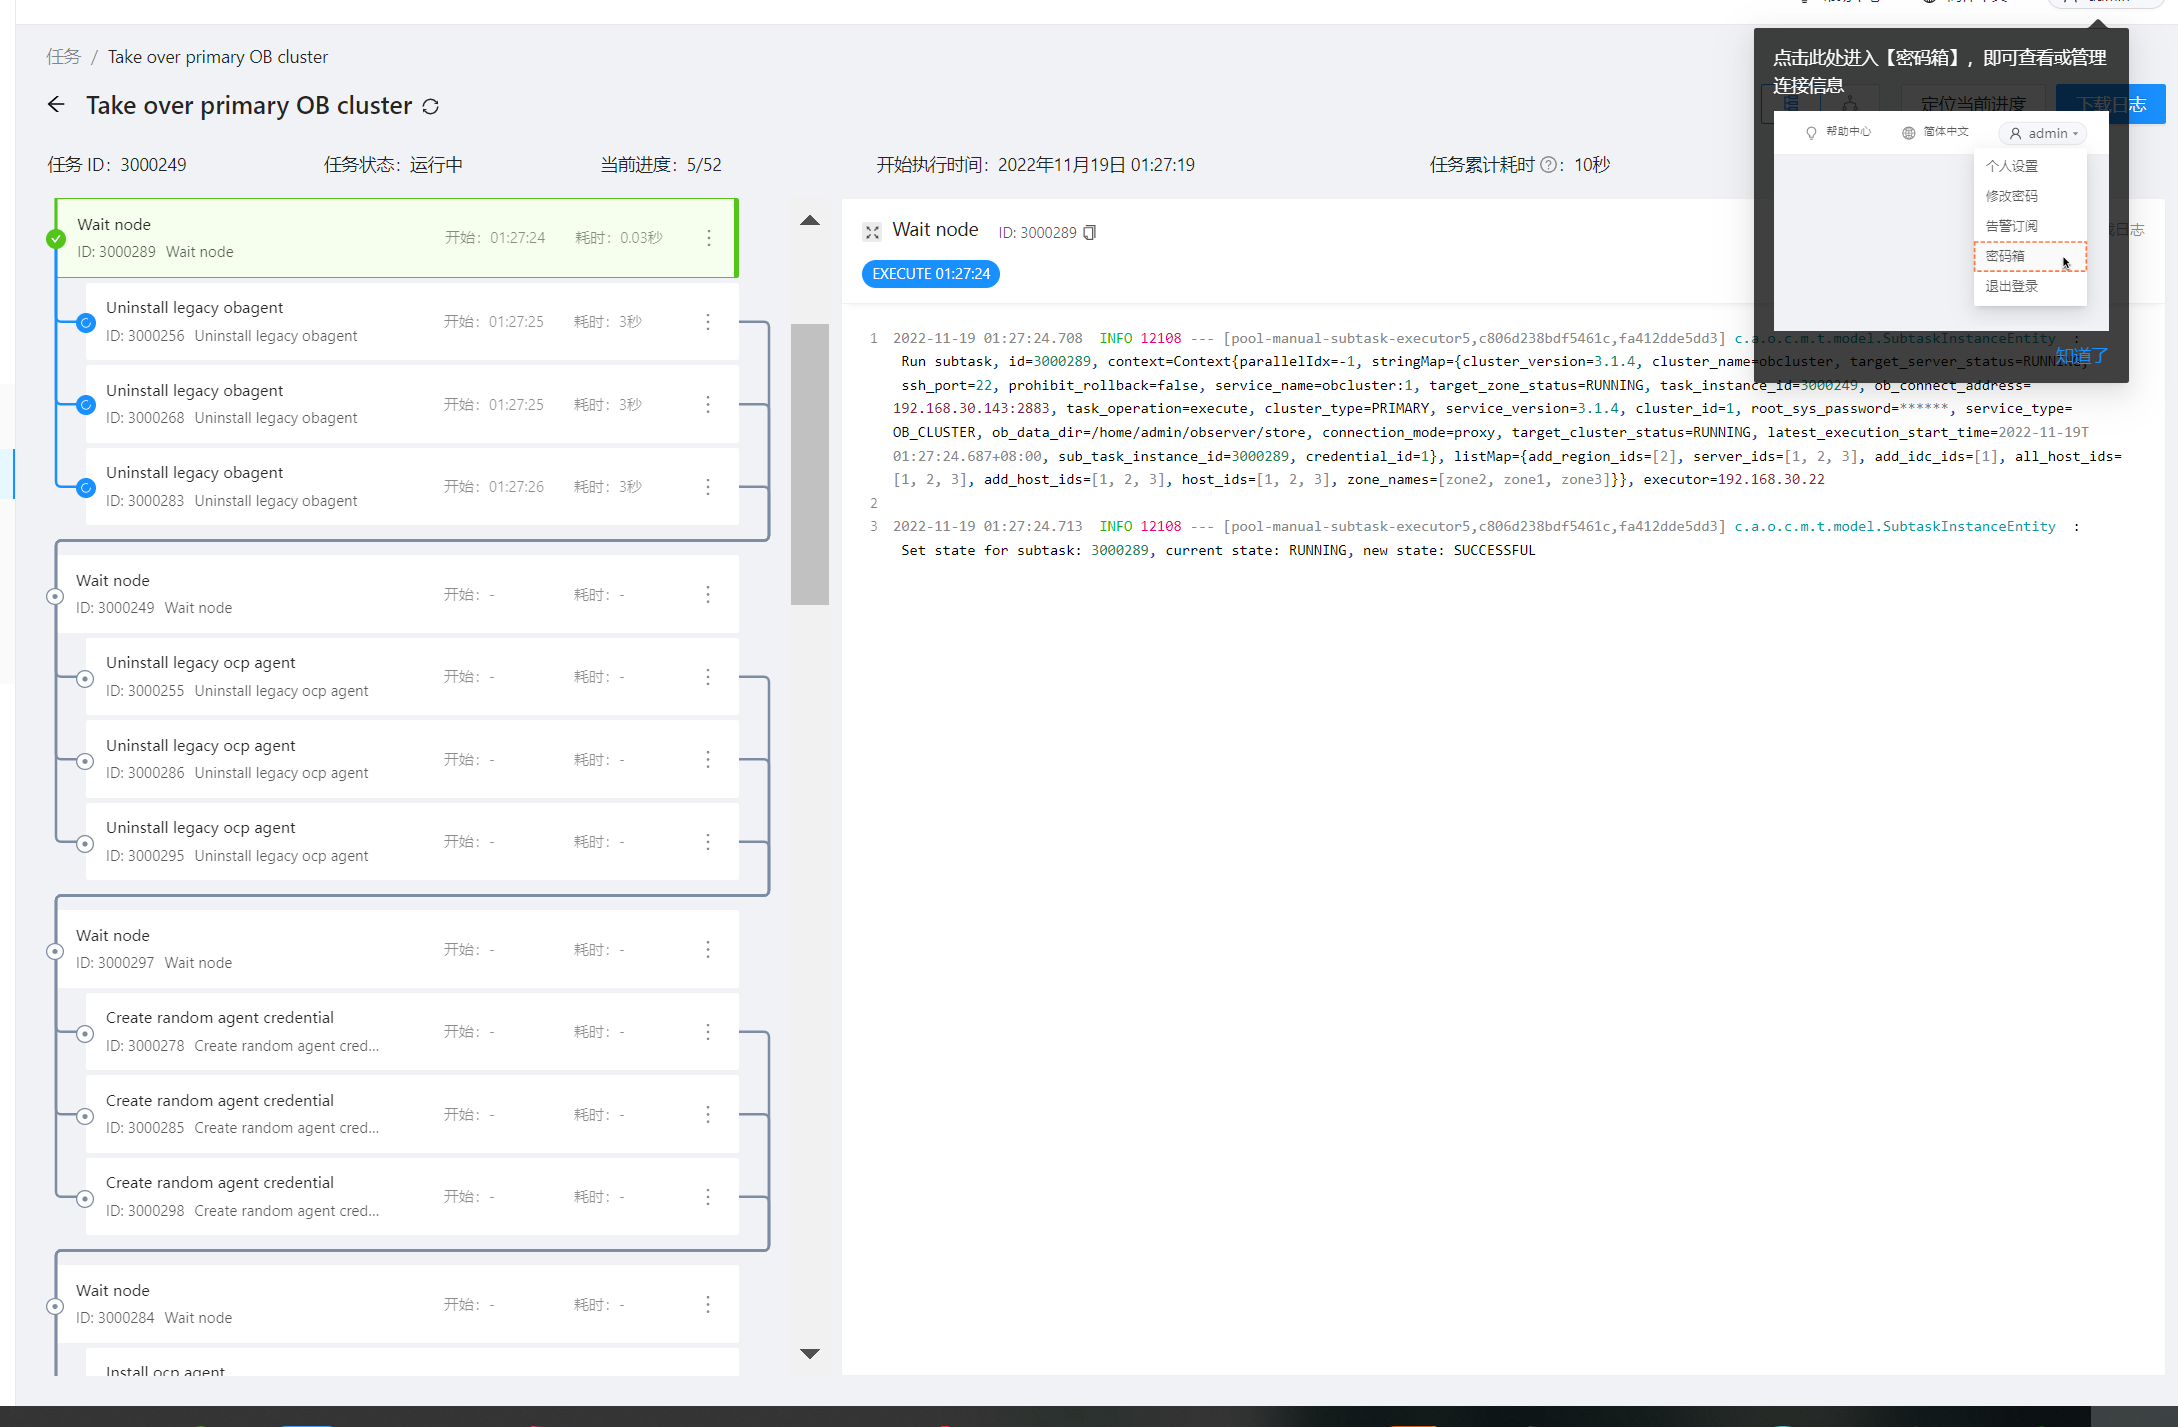
Task: Open the three-dot menu for Wait node 3000289
Action: coord(709,238)
